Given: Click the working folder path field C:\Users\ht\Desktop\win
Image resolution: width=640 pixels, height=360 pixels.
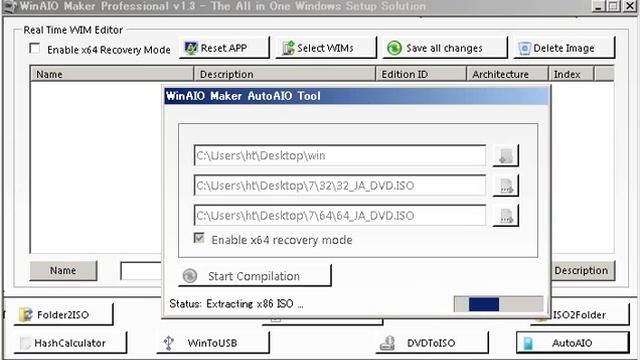Looking at the screenshot, I should tap(340, 155).
